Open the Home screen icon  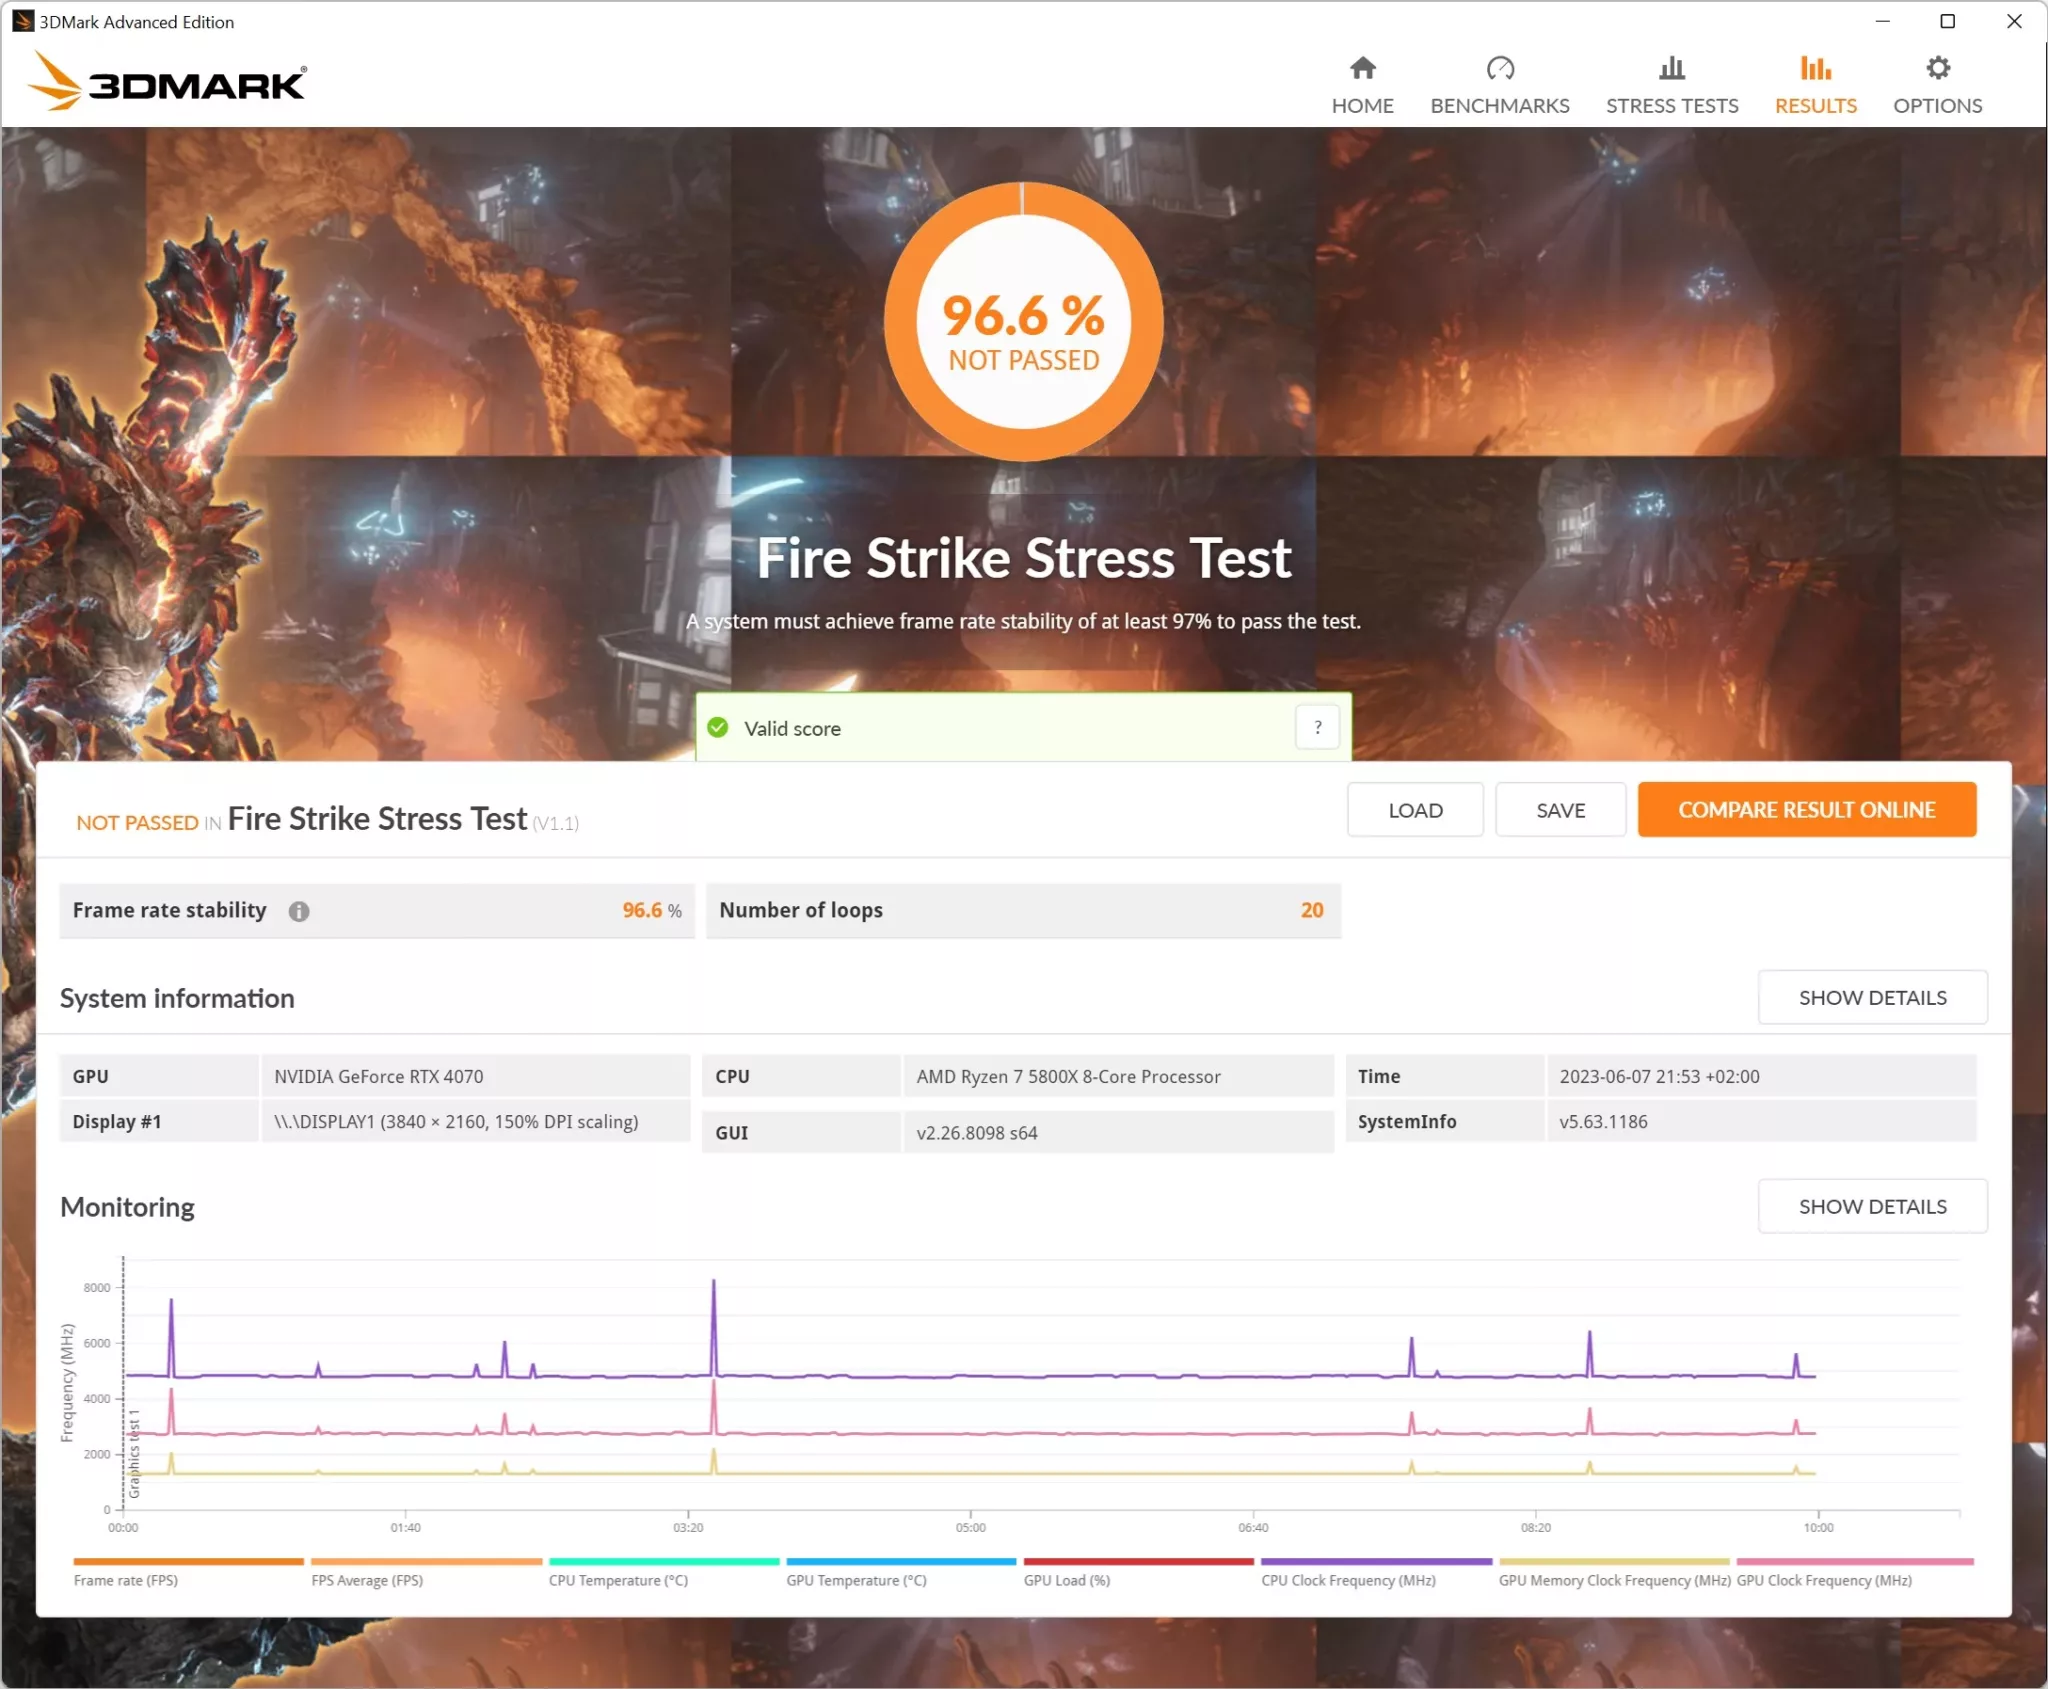pos(1362,68)
